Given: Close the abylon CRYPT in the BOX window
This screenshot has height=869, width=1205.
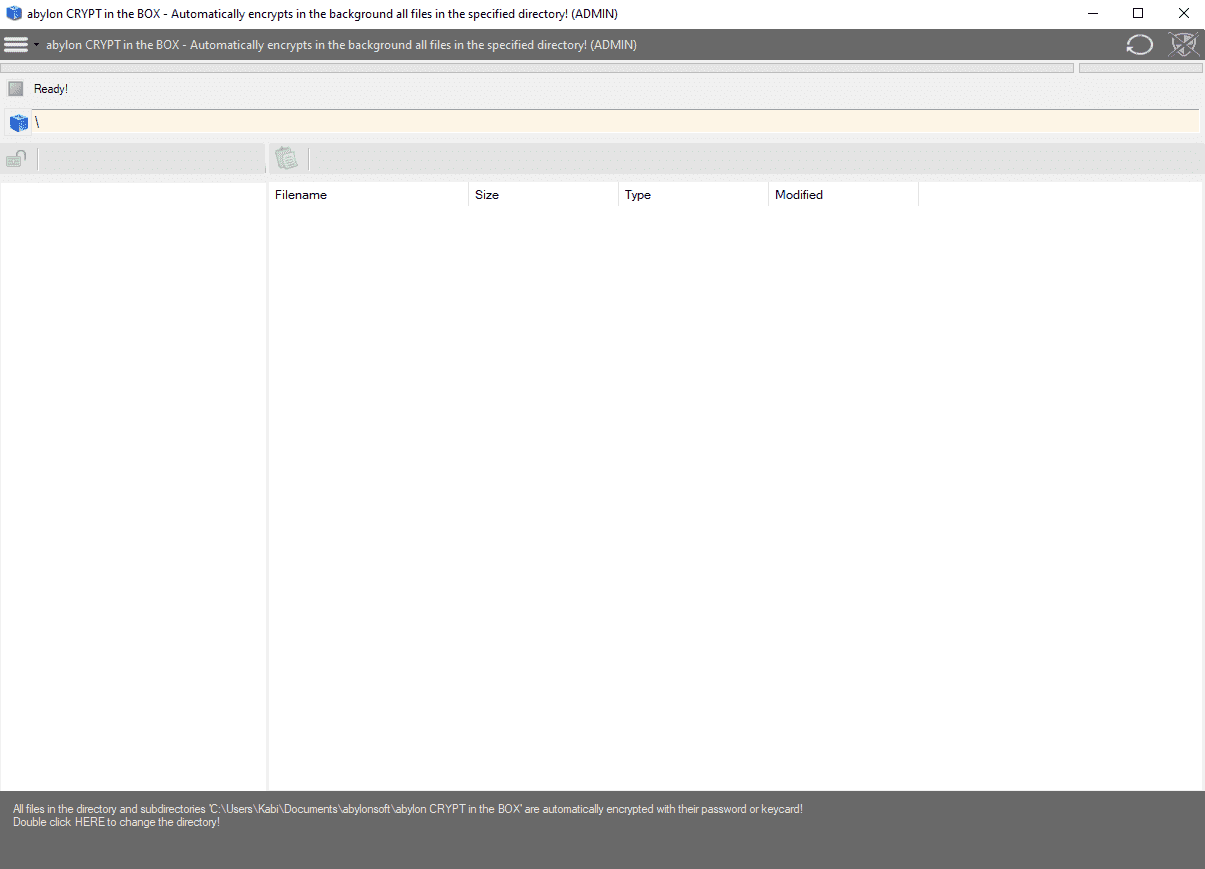Looking at the screenshot, I should pos(1183,14).
